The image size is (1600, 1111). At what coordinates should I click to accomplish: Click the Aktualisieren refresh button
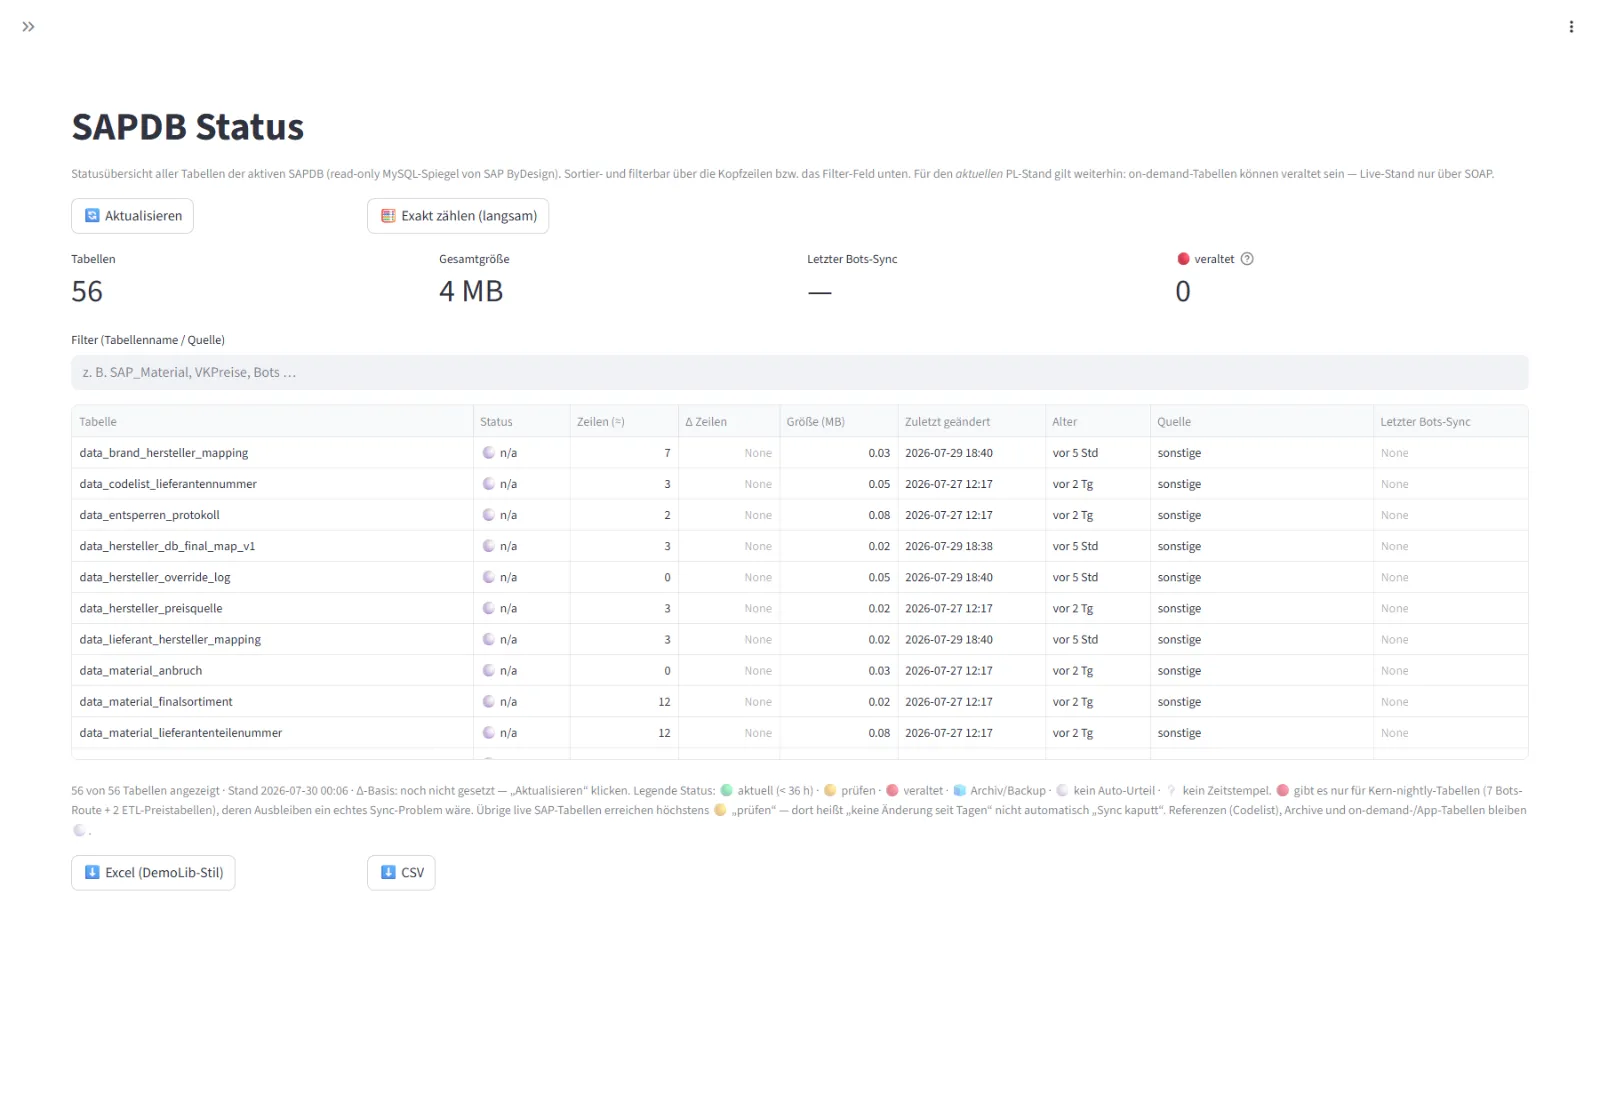click(x=132, y=216)
